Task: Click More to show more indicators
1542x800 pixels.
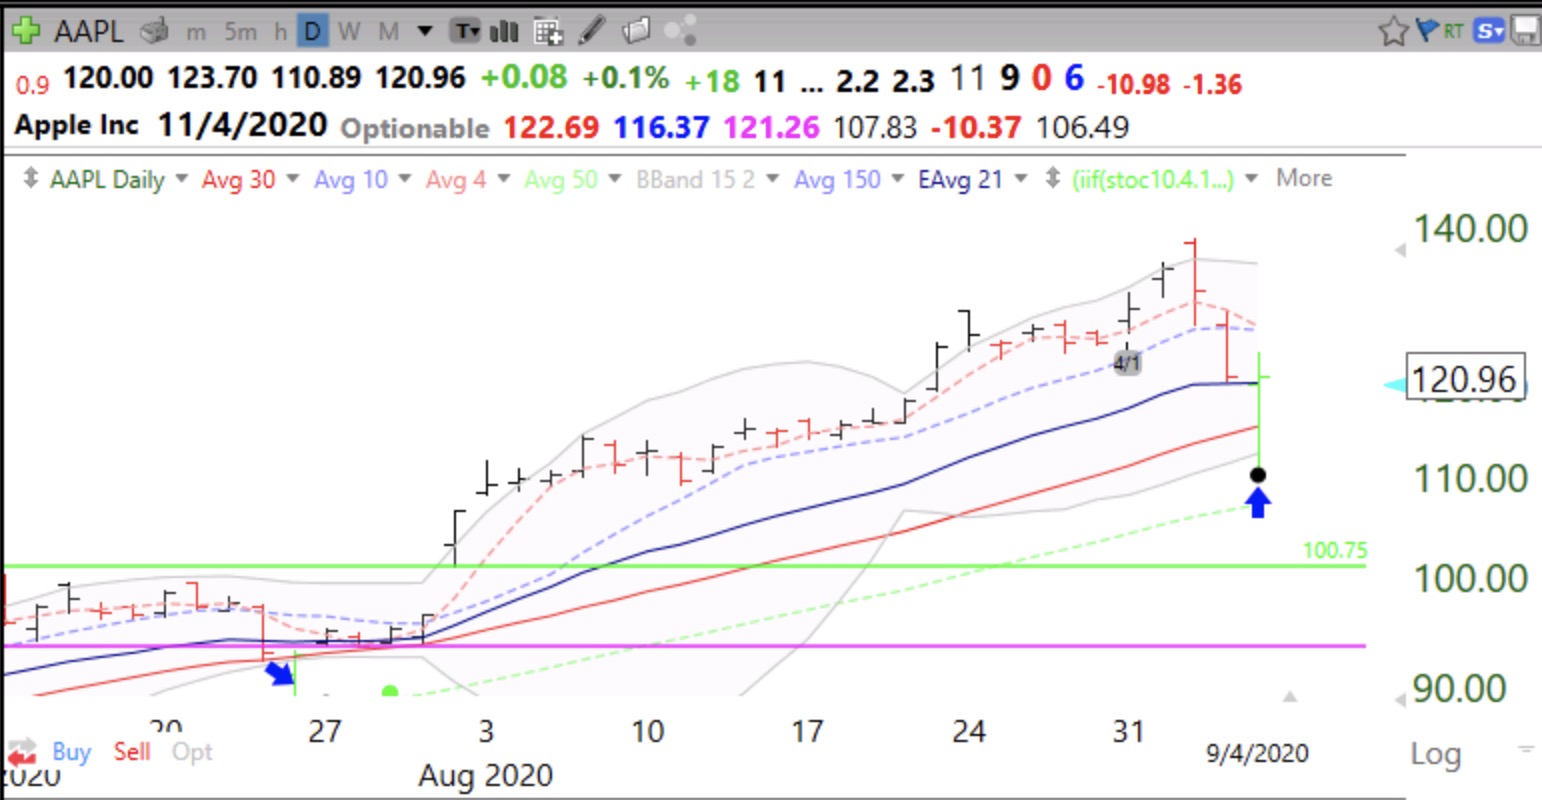Action: coord(1304,178)
